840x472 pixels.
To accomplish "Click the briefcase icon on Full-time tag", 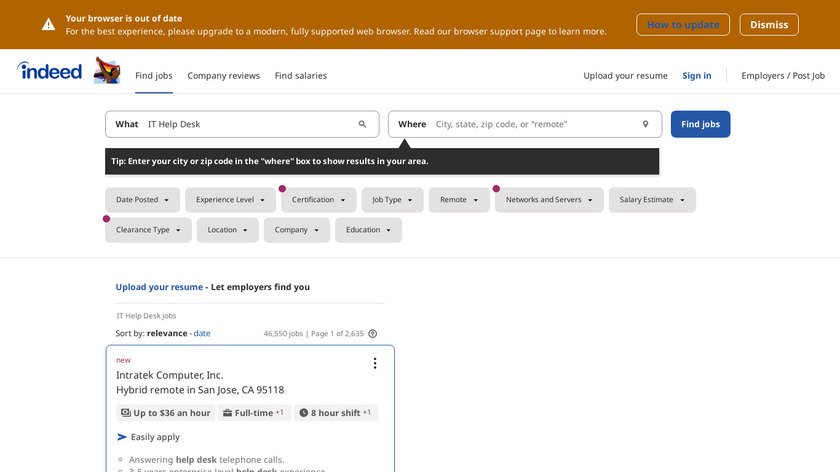I will (227, 413).
